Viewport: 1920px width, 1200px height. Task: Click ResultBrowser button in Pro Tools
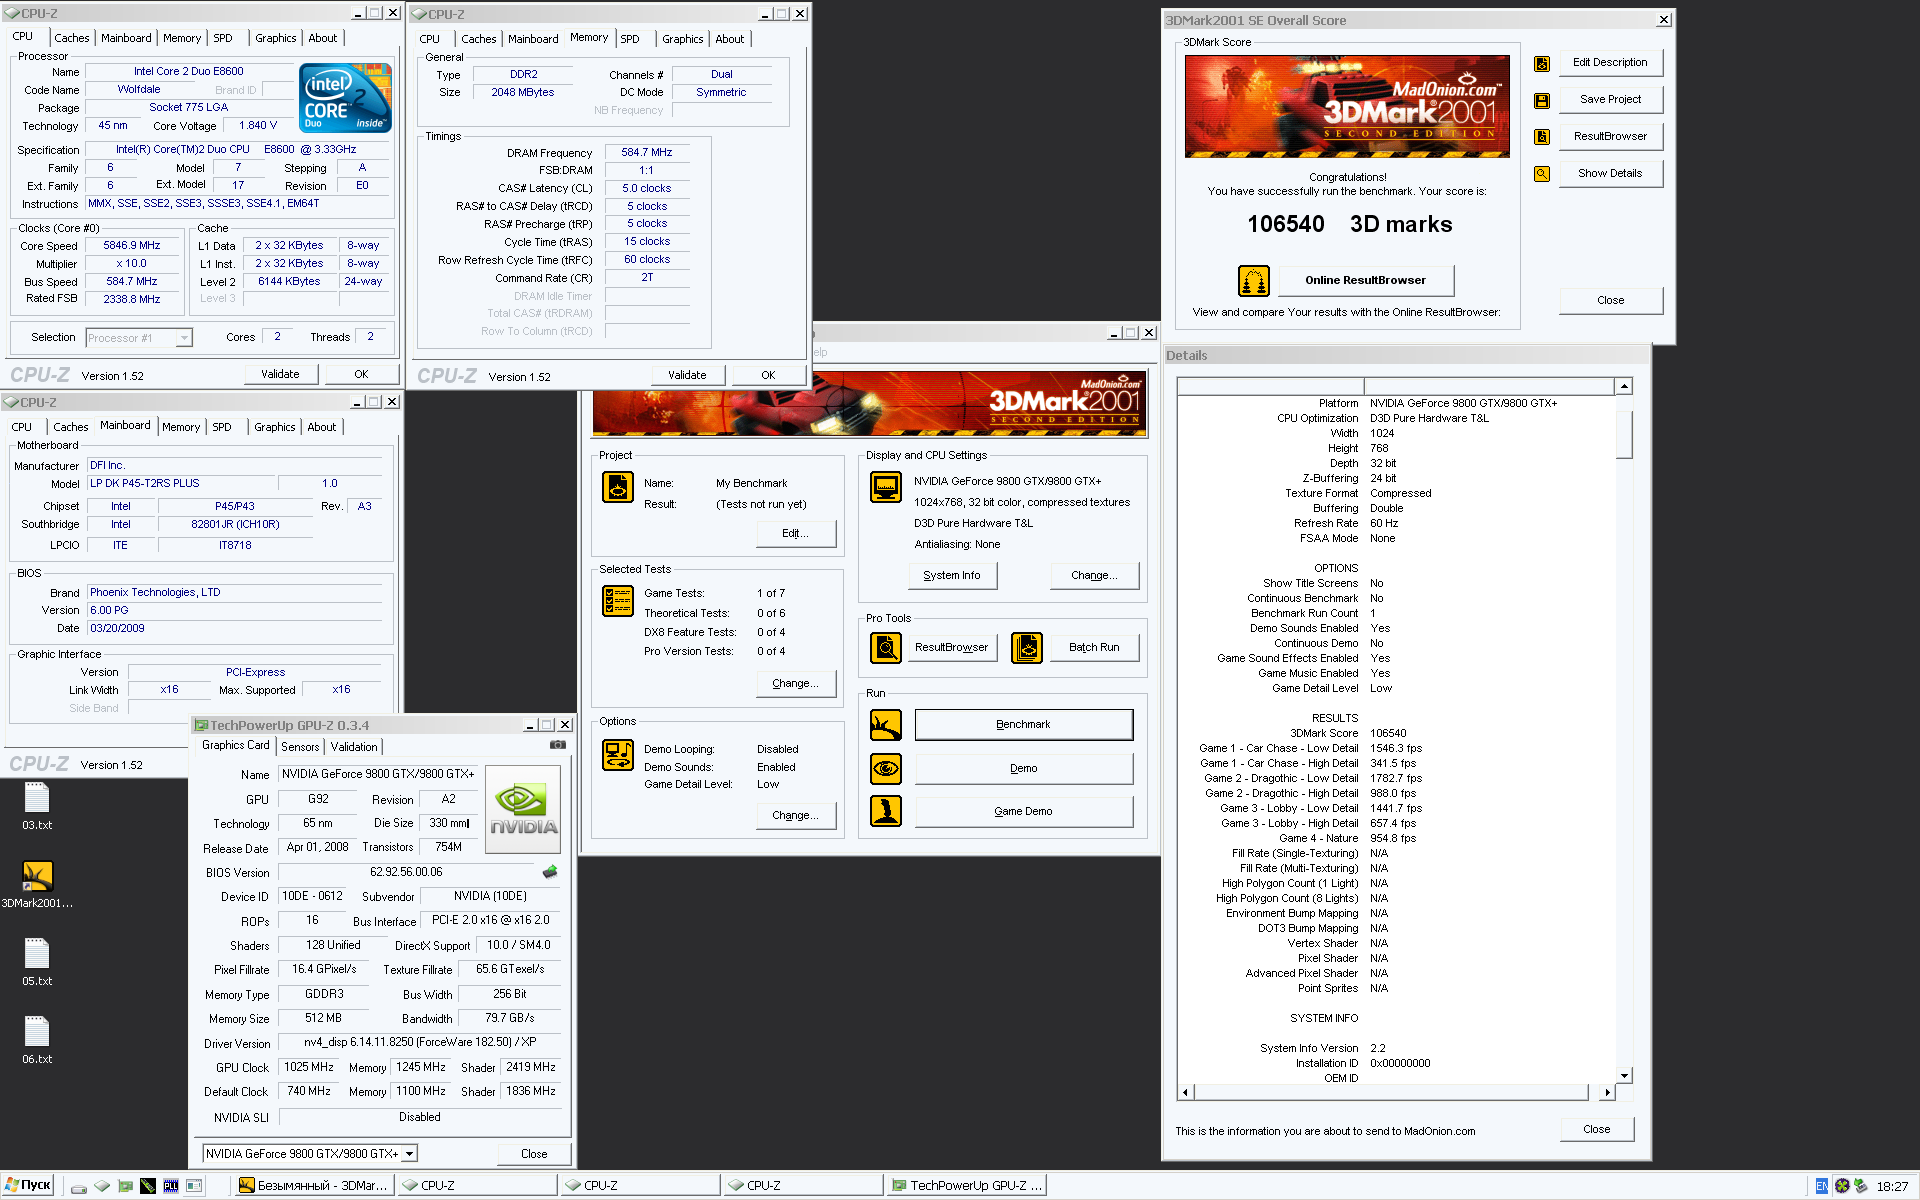click(x=951, y=647)
